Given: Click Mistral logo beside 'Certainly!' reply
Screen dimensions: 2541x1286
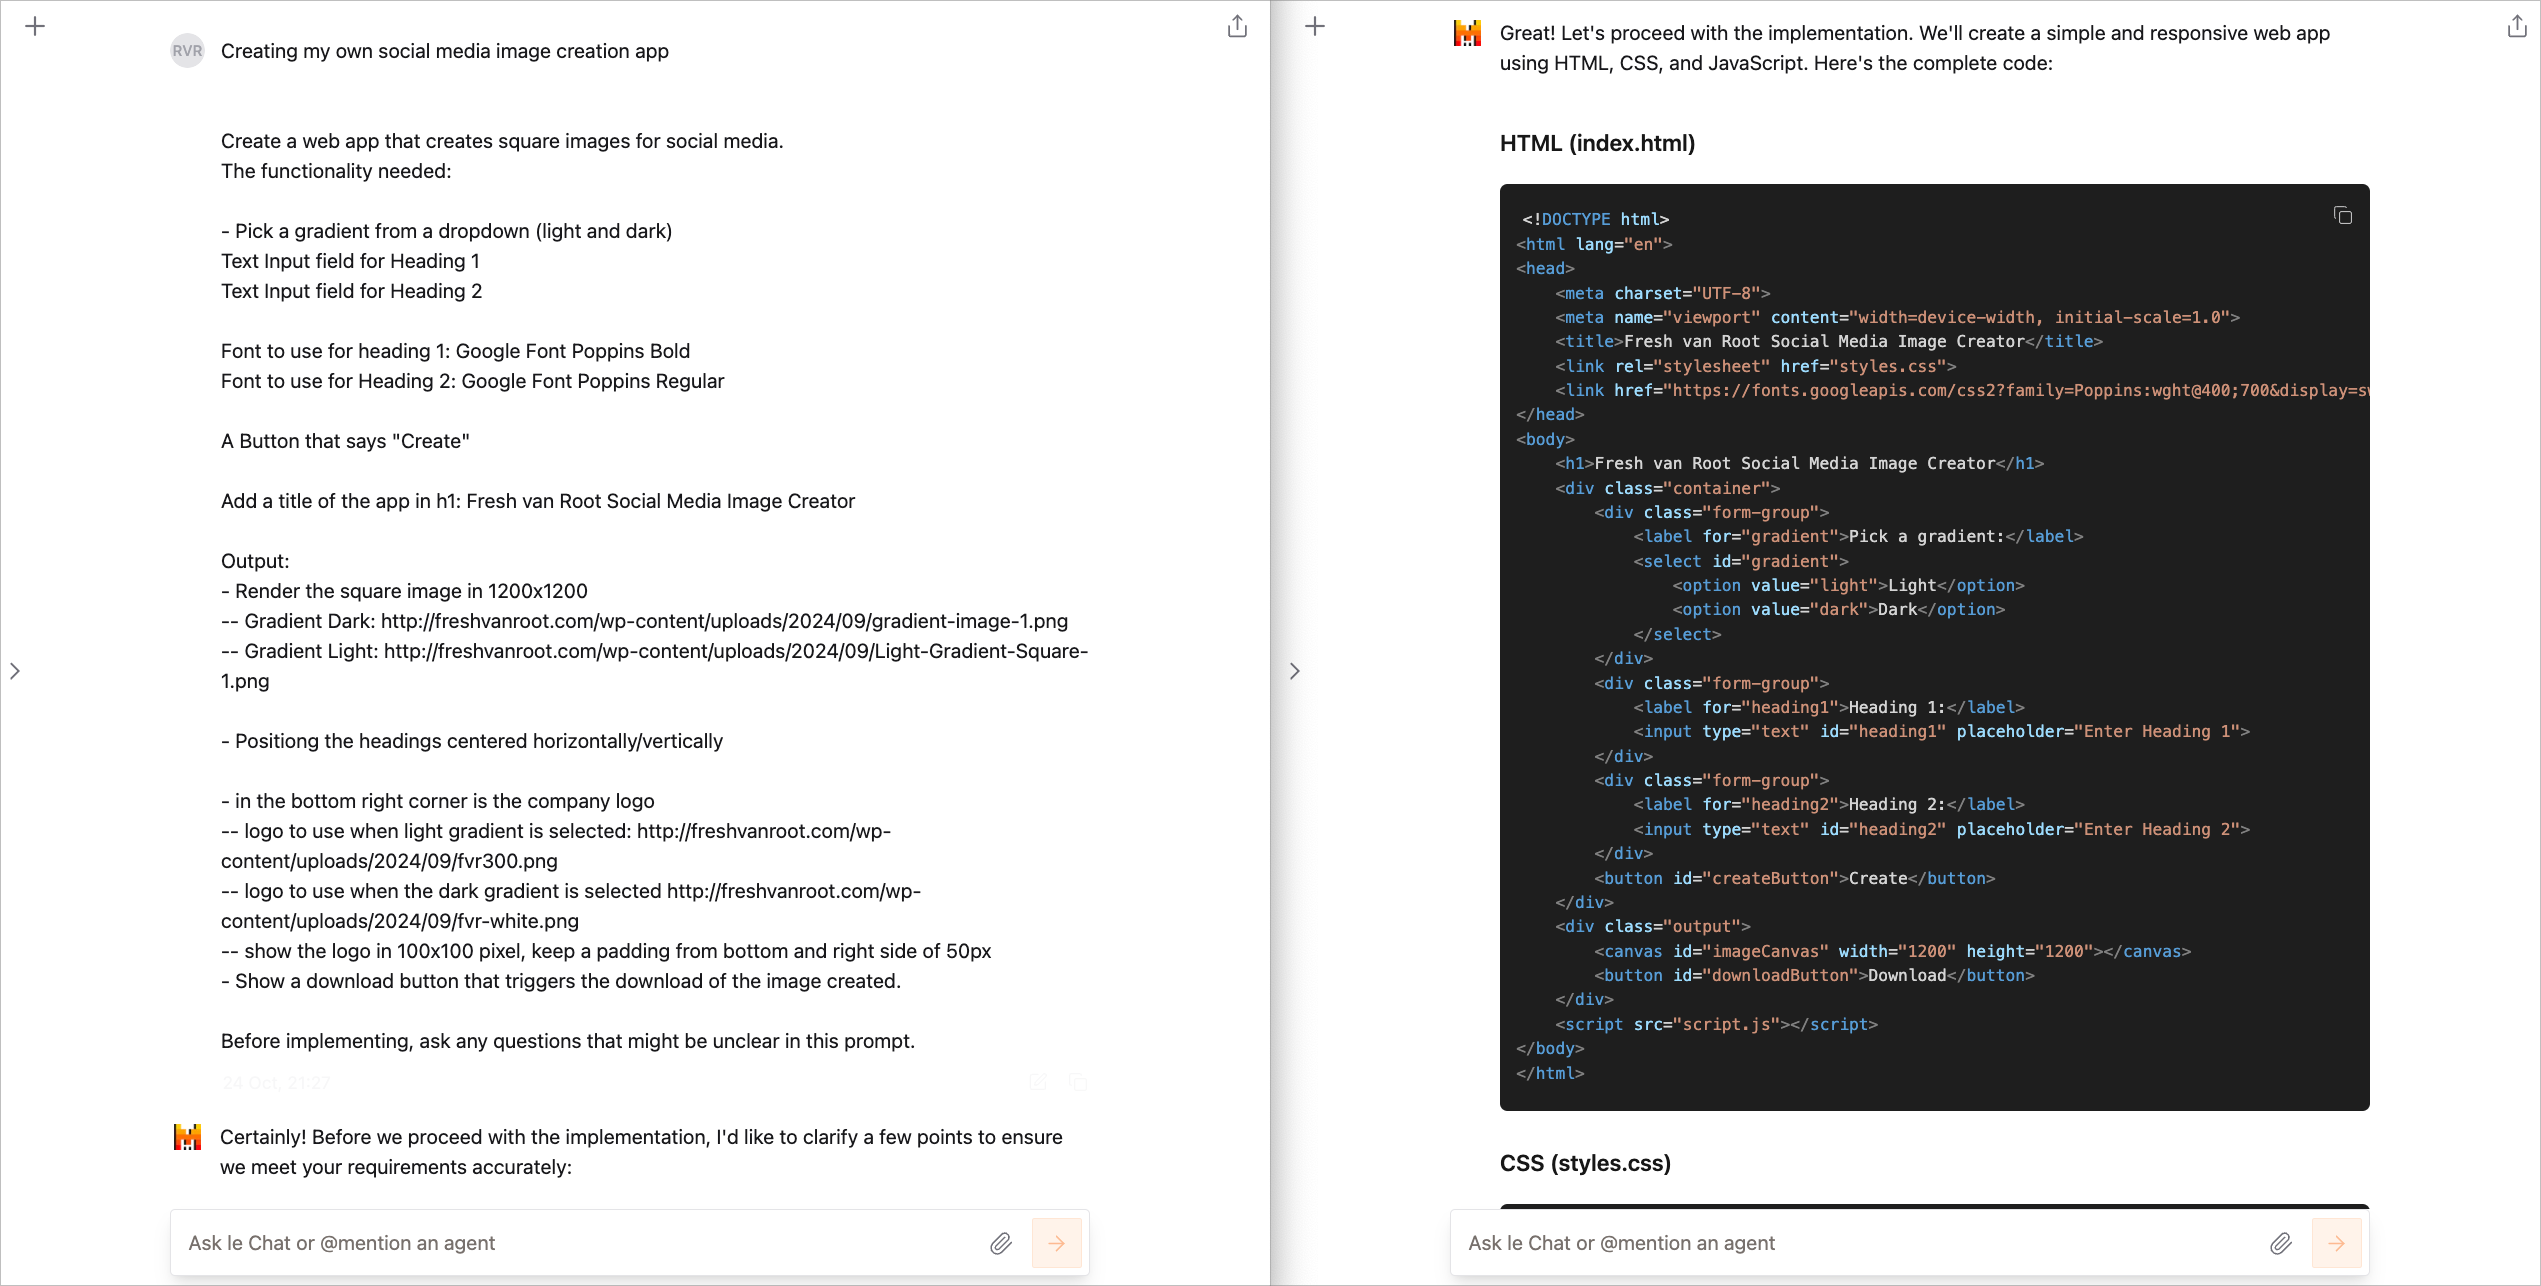Looking at the screenshot, I should point(187,1137).
